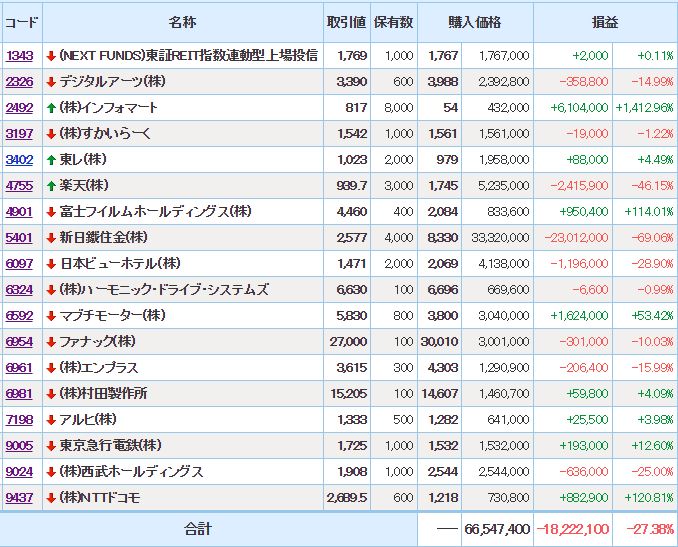Click the red down arrow beside デジタルアーツ(株)
This screenshot has height=547, width=678.
(51, 82)
